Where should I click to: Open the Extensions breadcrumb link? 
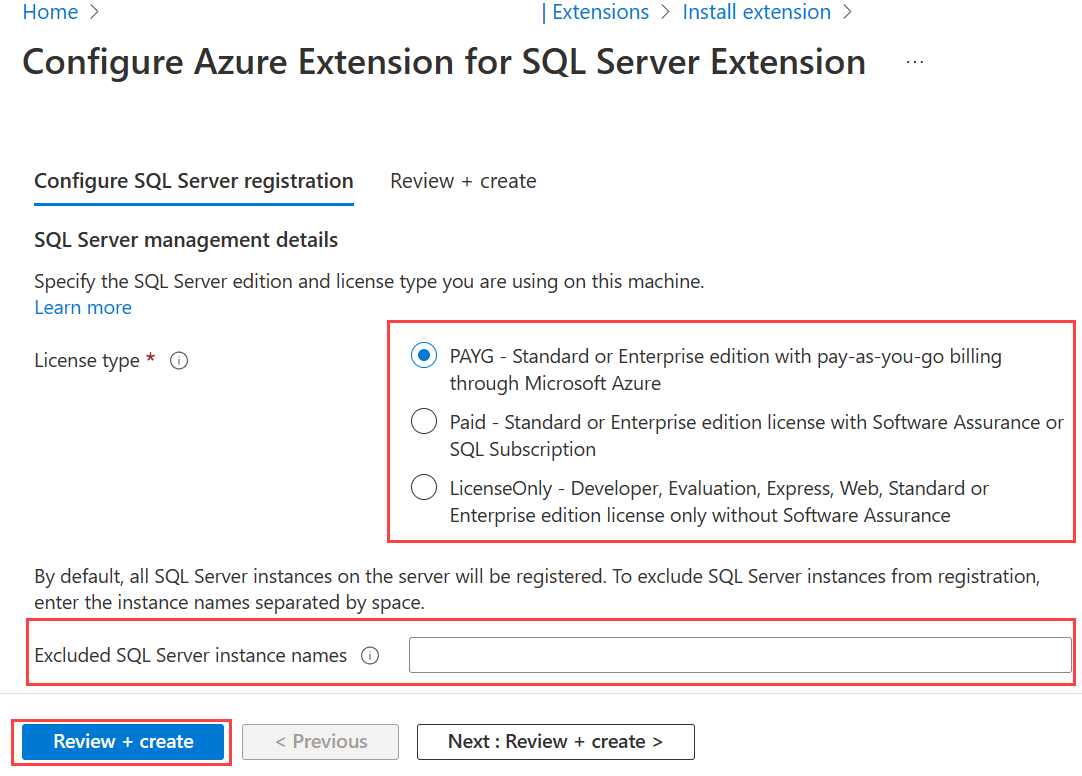click(x=600, y=12)
